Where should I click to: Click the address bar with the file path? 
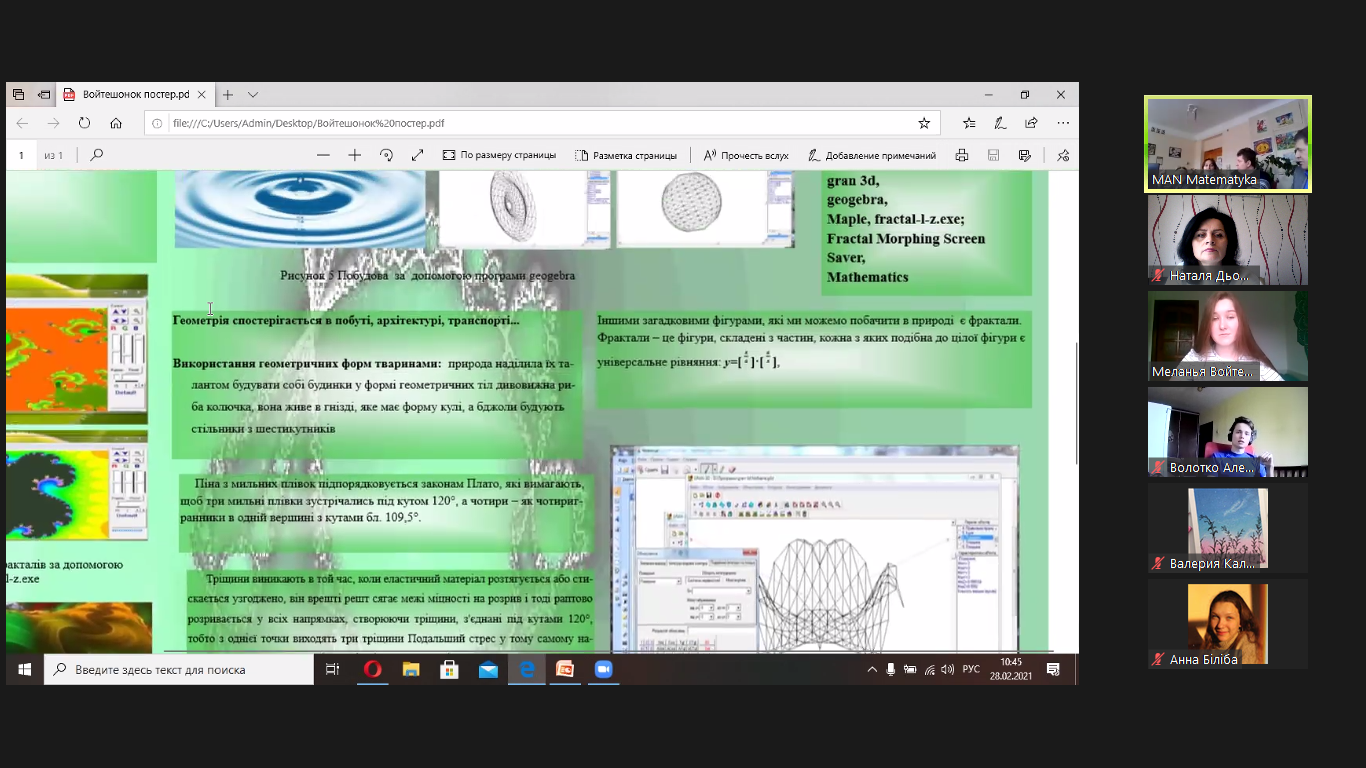click(543, 123)
